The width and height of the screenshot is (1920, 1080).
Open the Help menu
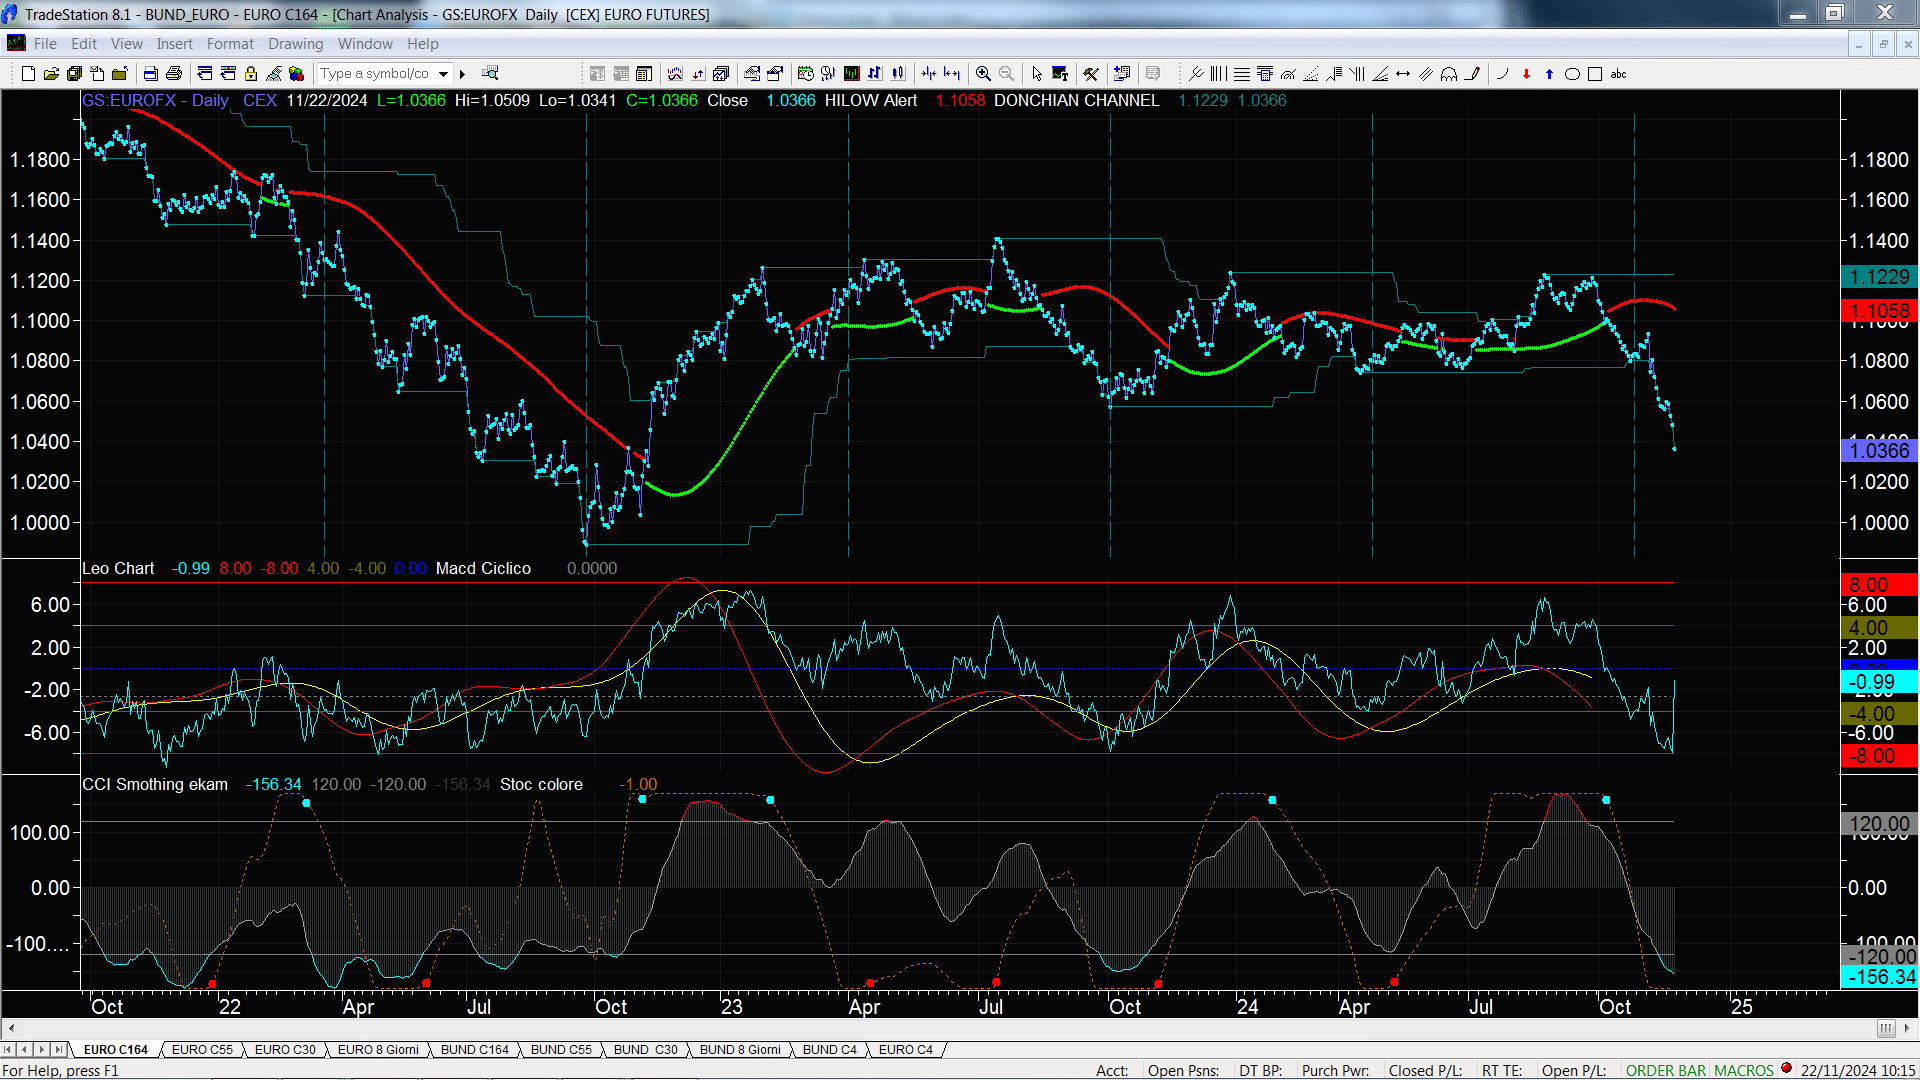pyautogui.click(x=423, y=44)
